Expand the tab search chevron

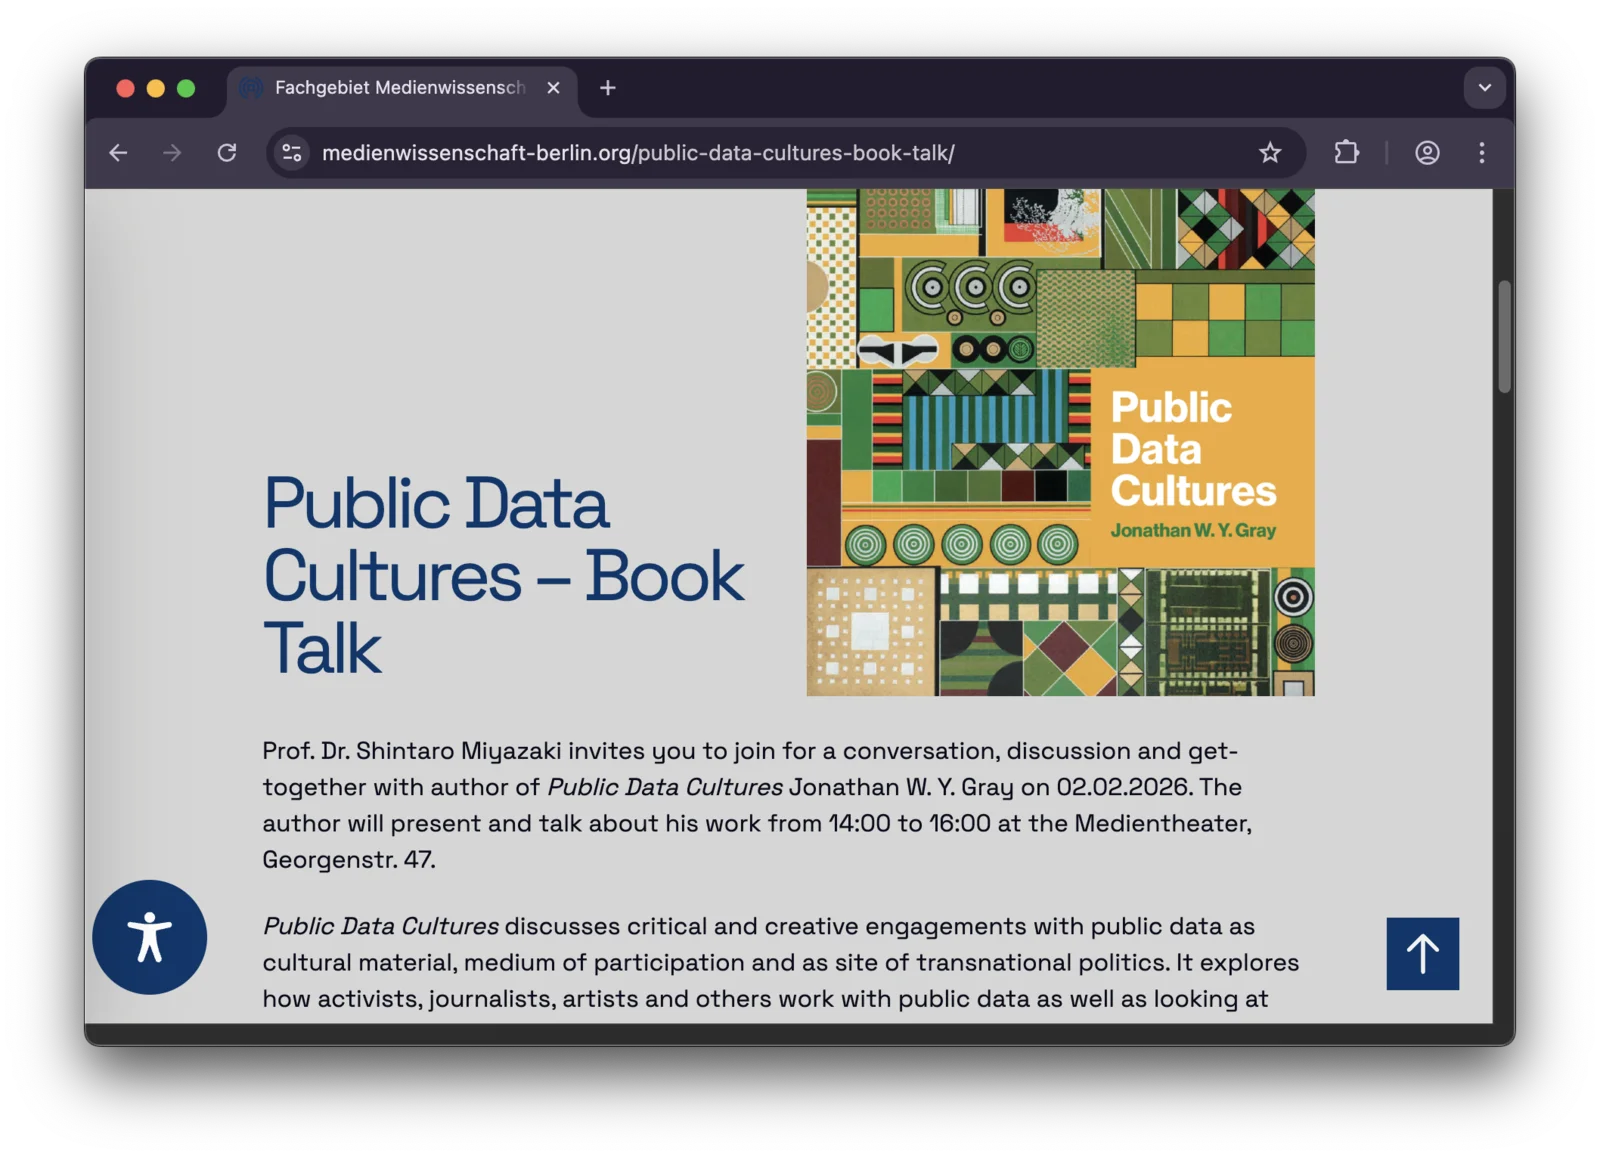click(x=1484, y=88)
